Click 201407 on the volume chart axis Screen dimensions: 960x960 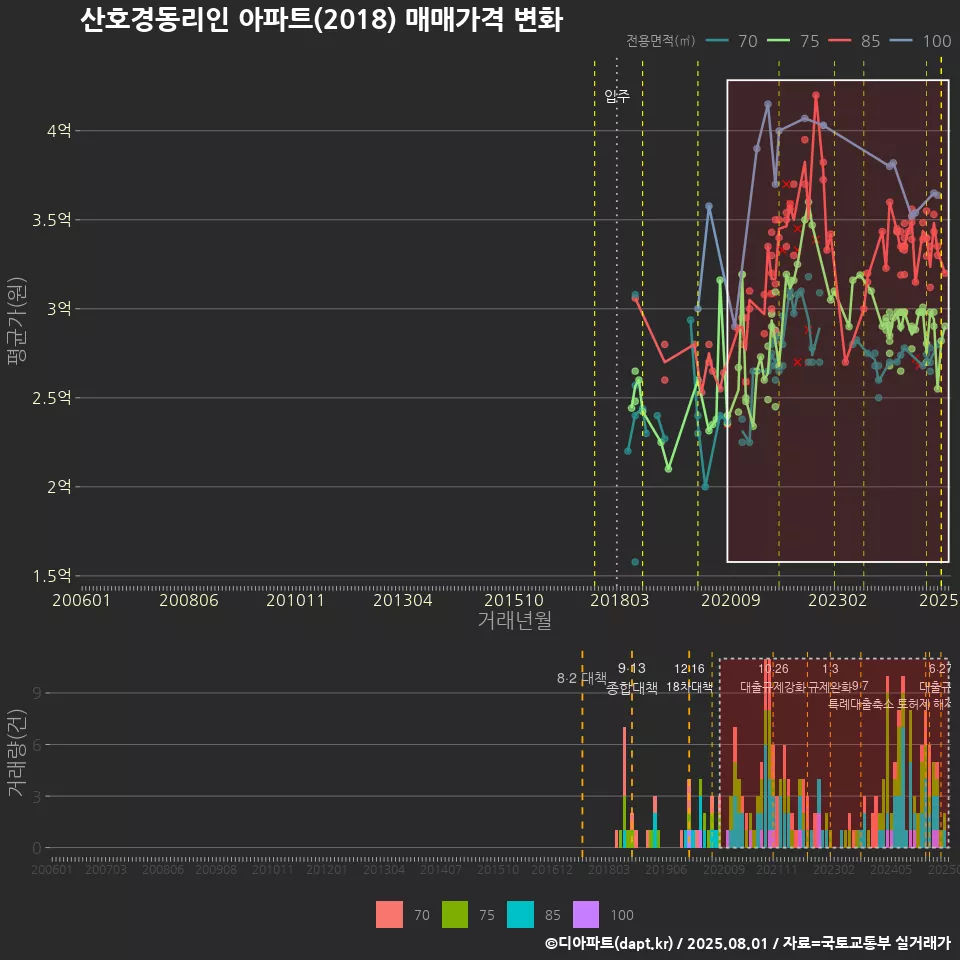coord(441,869)
